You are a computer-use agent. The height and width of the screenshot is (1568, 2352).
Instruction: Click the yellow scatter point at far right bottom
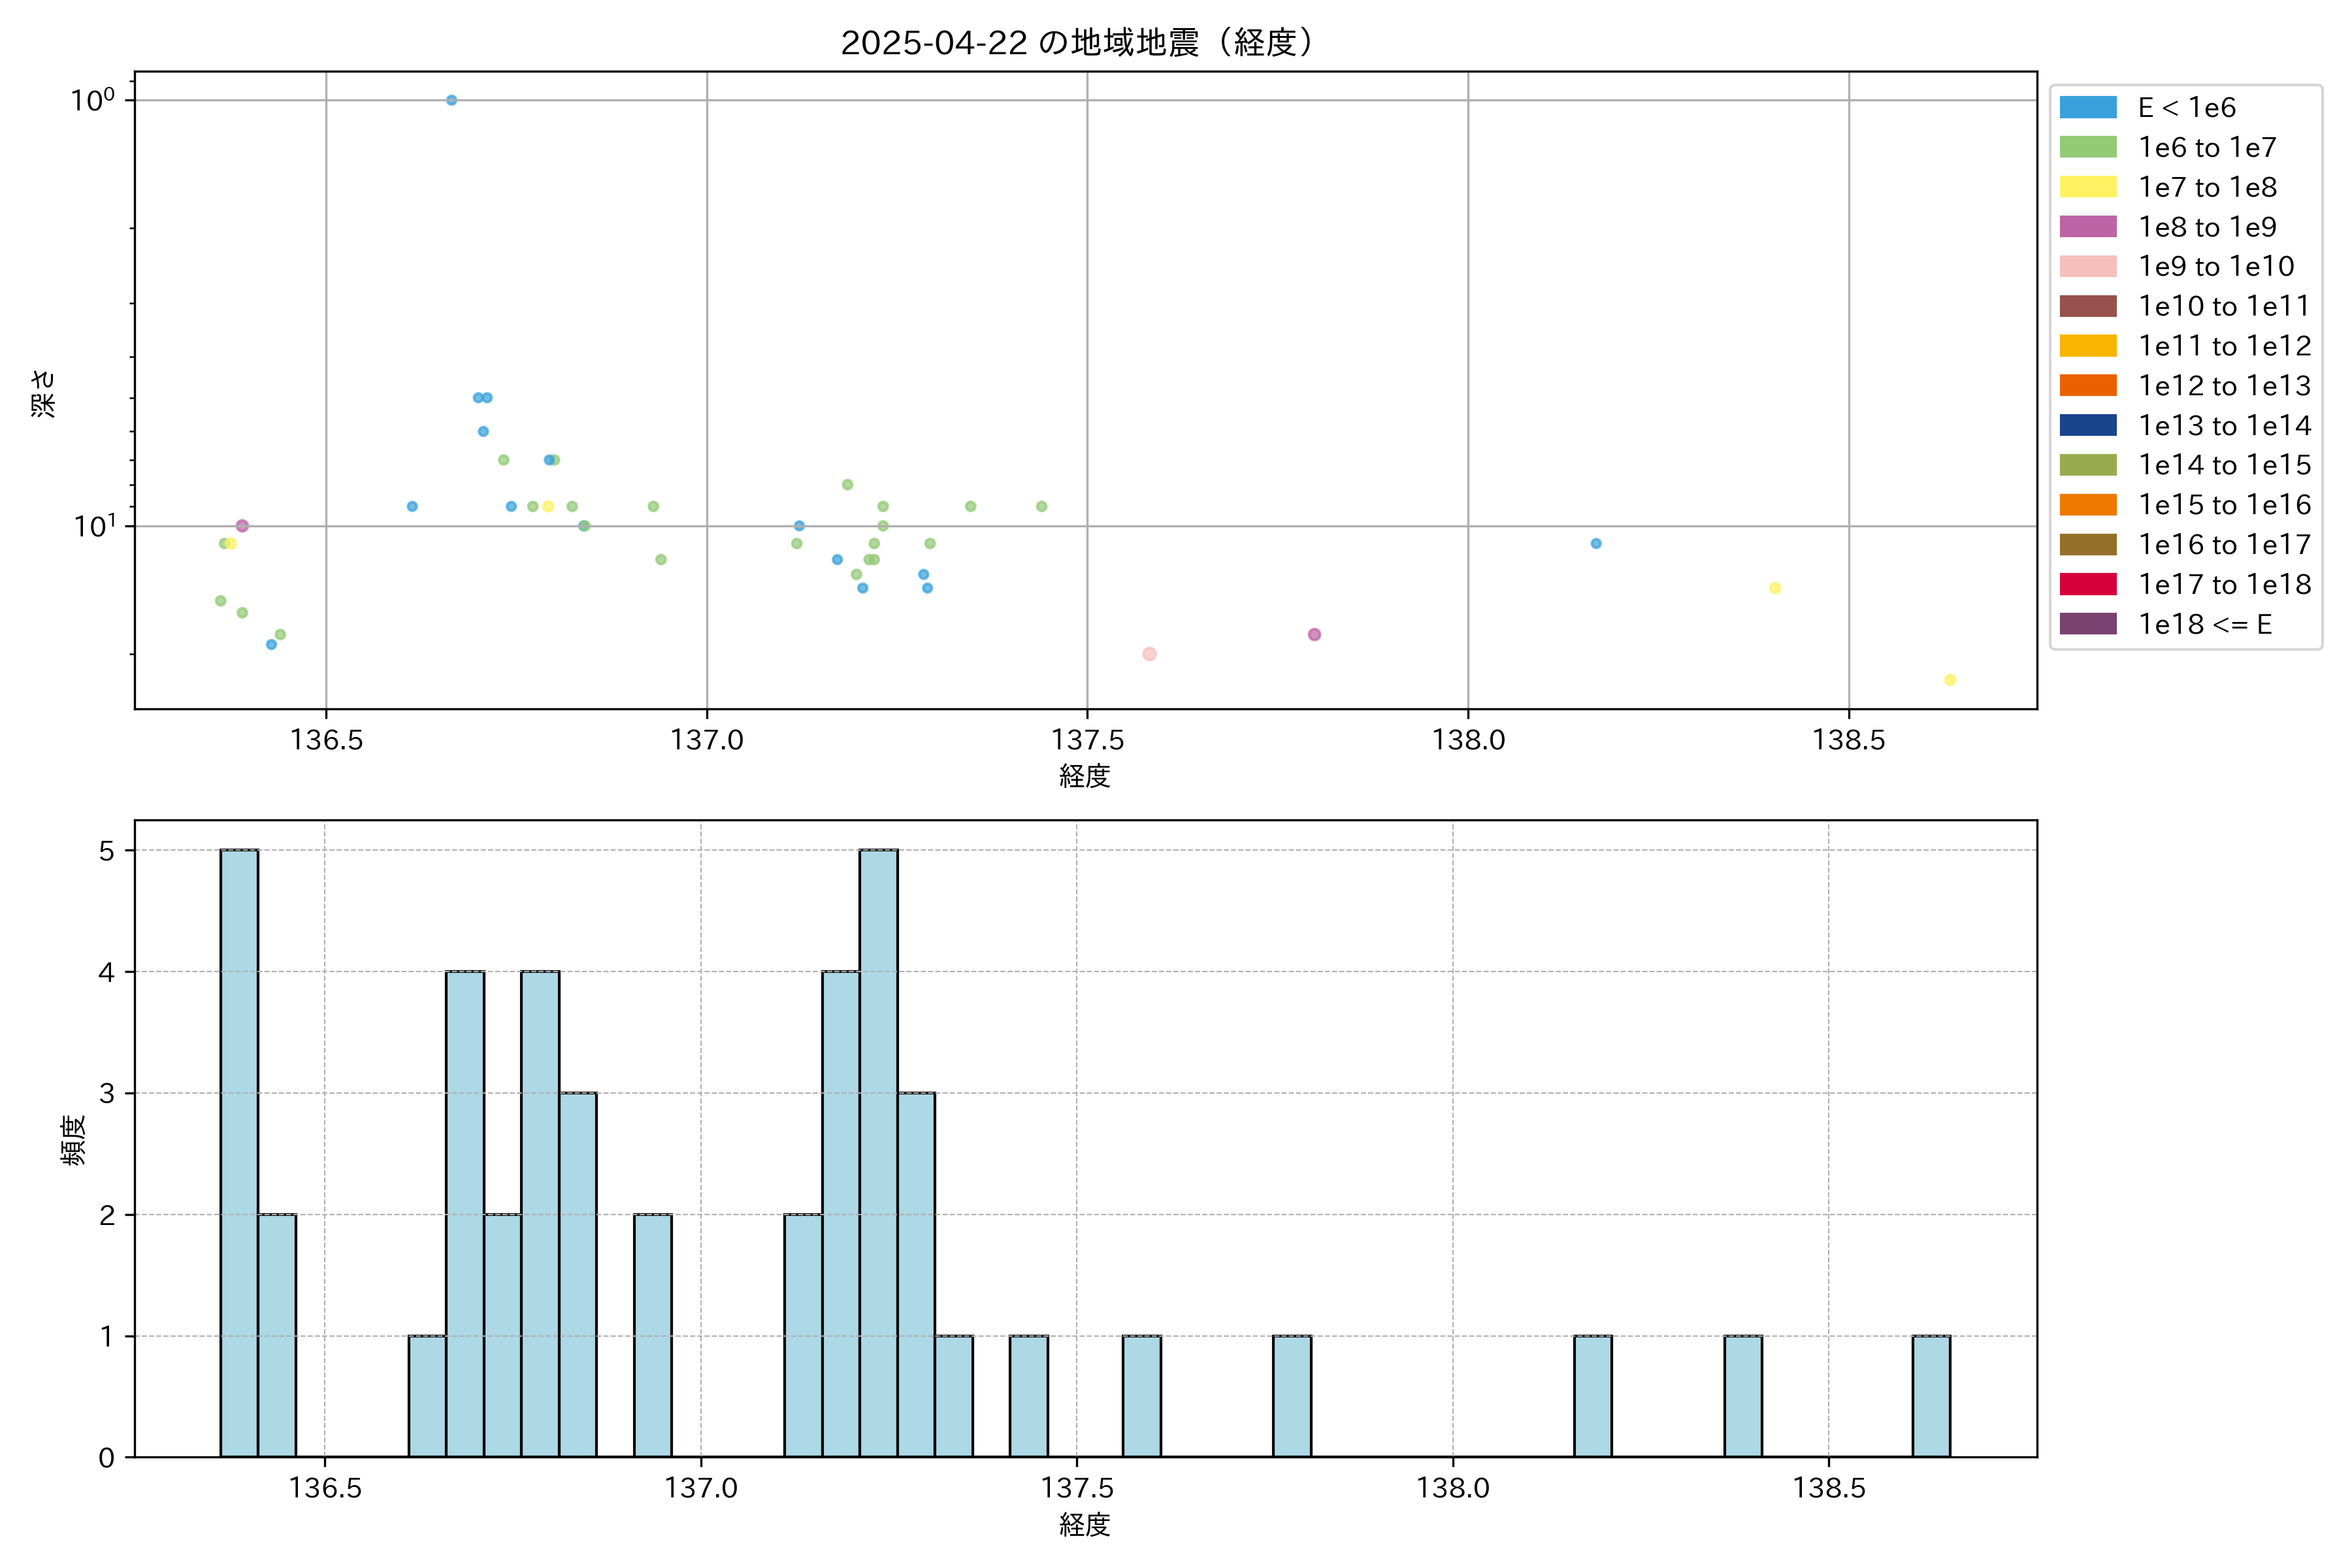pyautogui.click(x=1949, y=680)
